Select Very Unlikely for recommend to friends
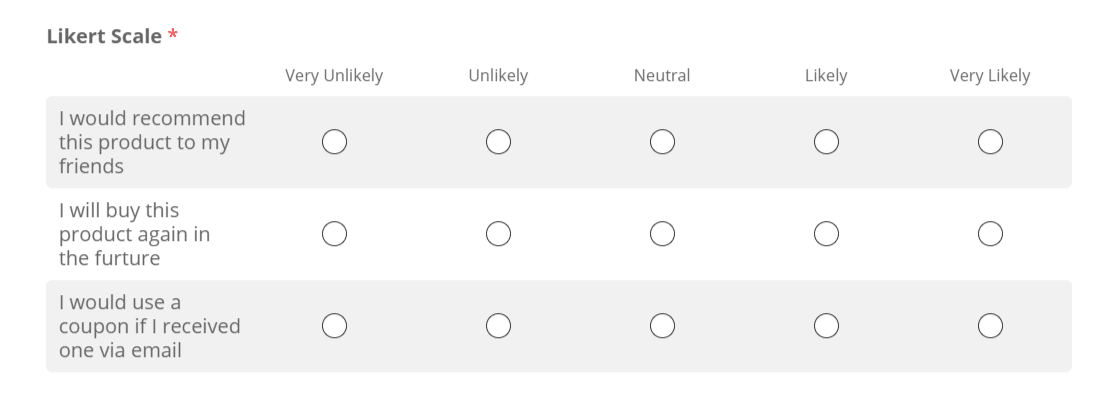 [335, 142]
